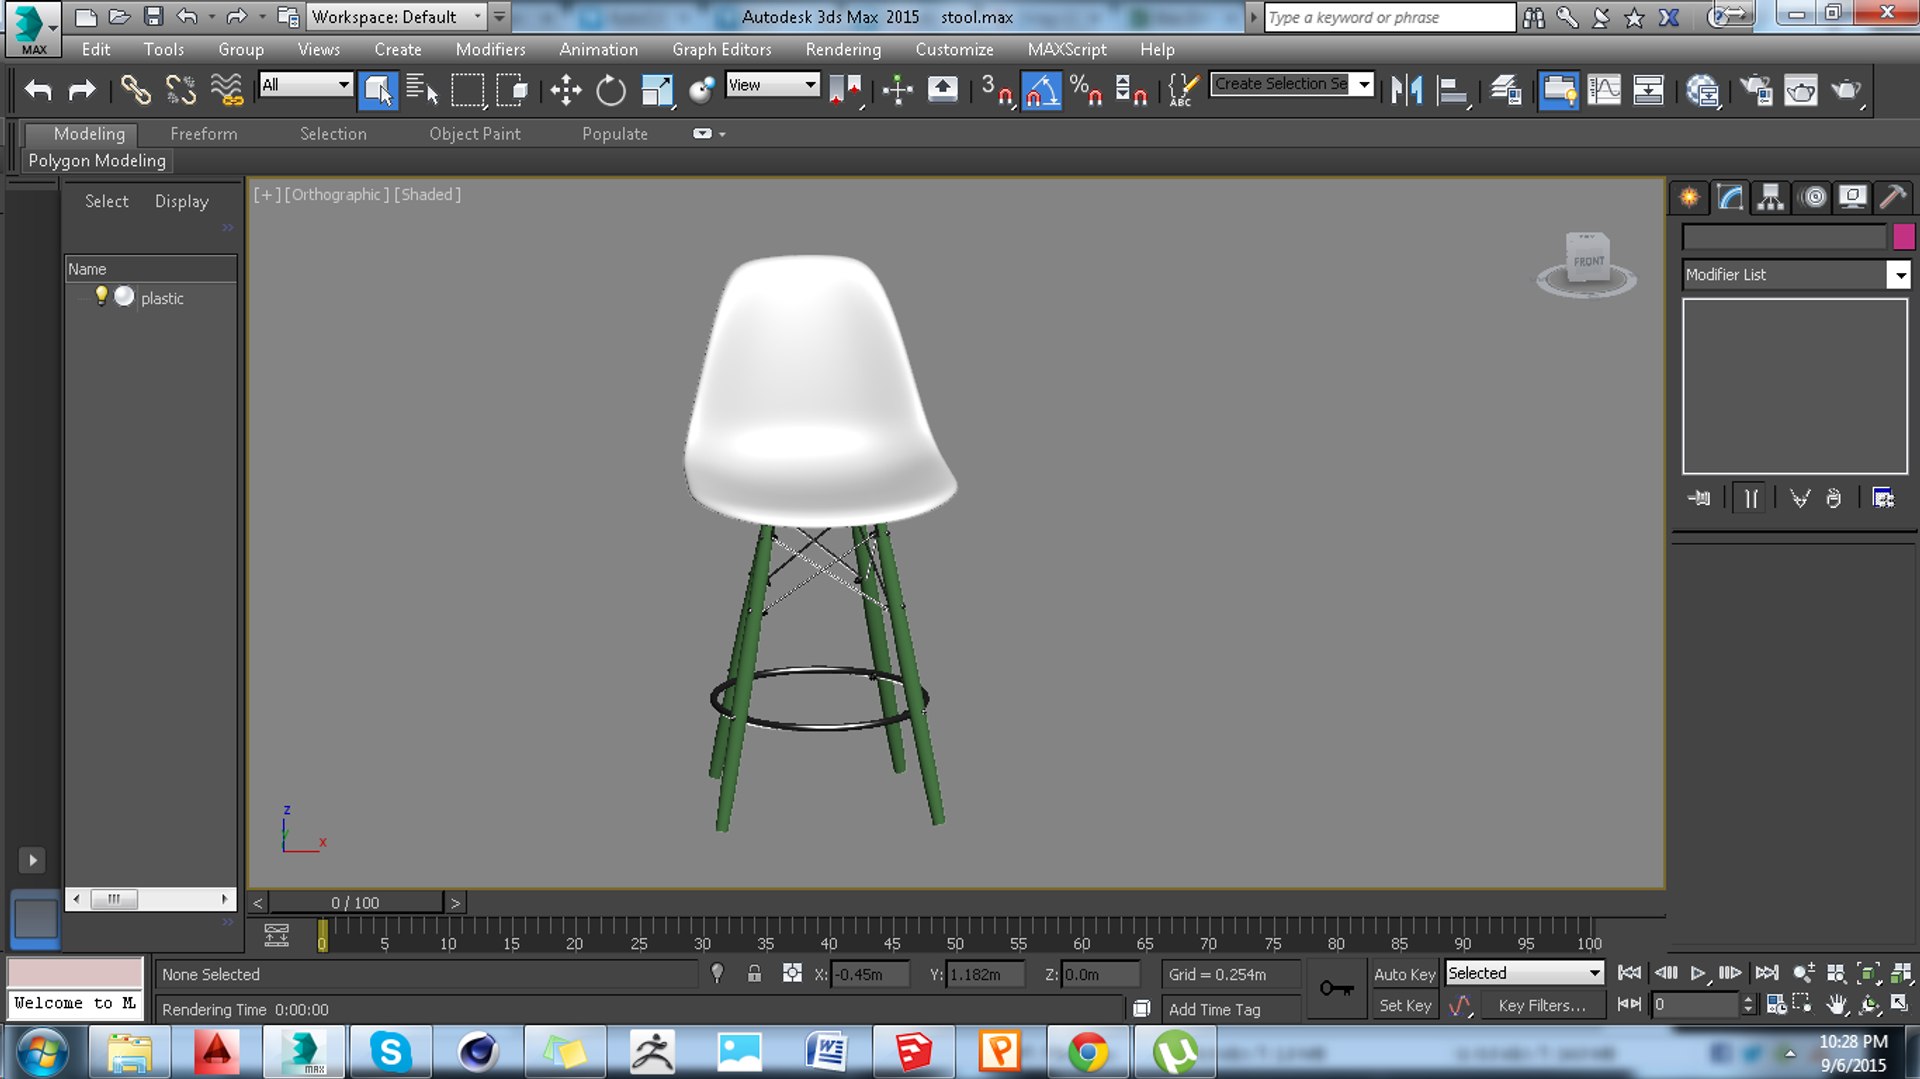Open the All selection filter dropdown

[x=306, y=85]
